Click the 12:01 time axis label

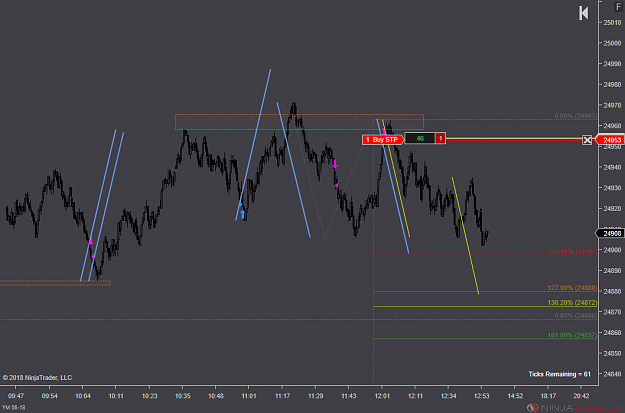pyautogui.click(x=382, y=396)
